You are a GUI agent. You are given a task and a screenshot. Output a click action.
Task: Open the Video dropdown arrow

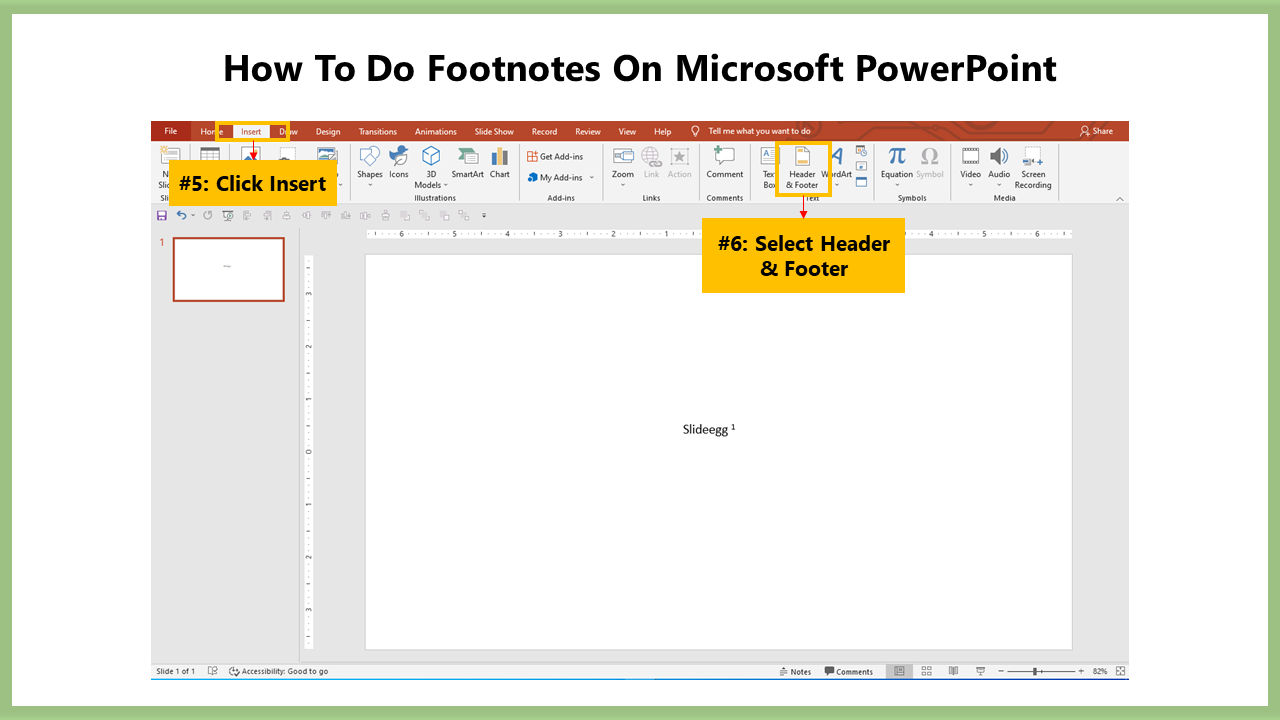pos(971,185)
